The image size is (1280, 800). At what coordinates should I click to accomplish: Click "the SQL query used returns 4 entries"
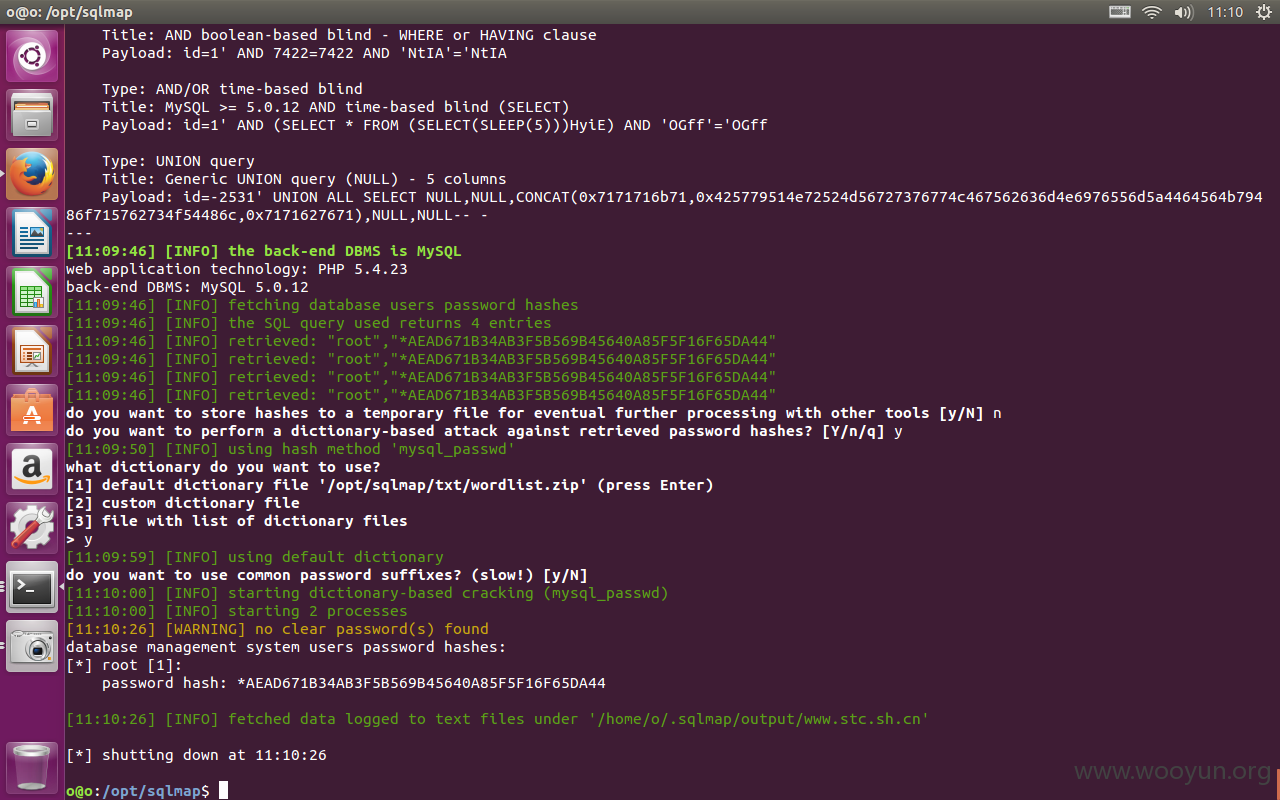tap(309, 323)
